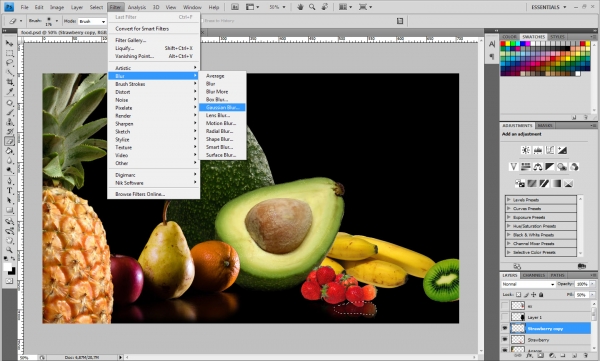This screenshot has height=361, width=600.
Task: Open layer style fx menu
Action: click(x=530, y=356)
